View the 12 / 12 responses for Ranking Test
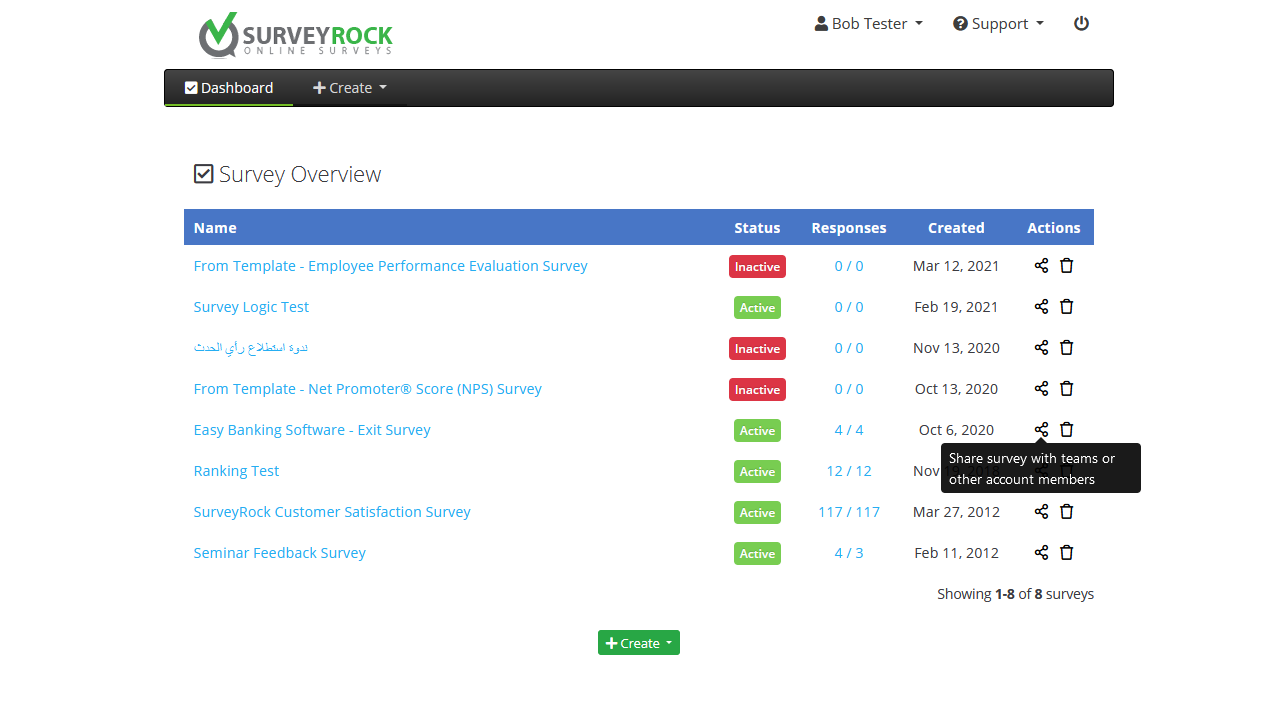Image resolution: width=1280 pixels, height=720 pixels. click(x=849, y=471)
